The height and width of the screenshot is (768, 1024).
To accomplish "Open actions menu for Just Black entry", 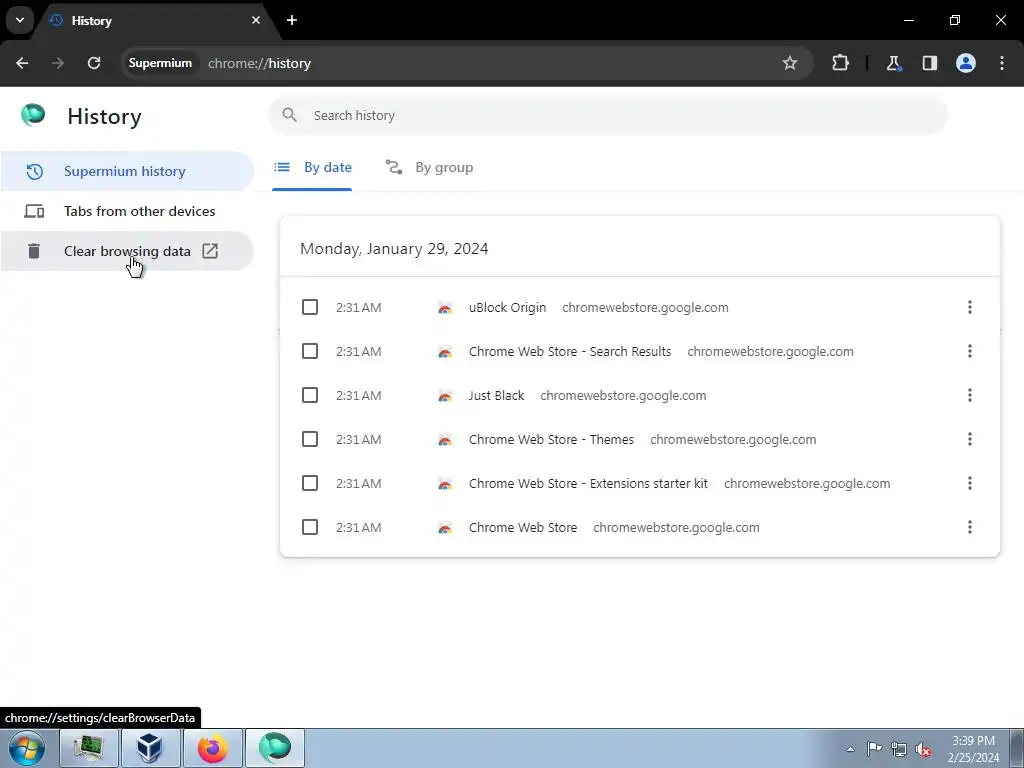I will click(970, 395).
